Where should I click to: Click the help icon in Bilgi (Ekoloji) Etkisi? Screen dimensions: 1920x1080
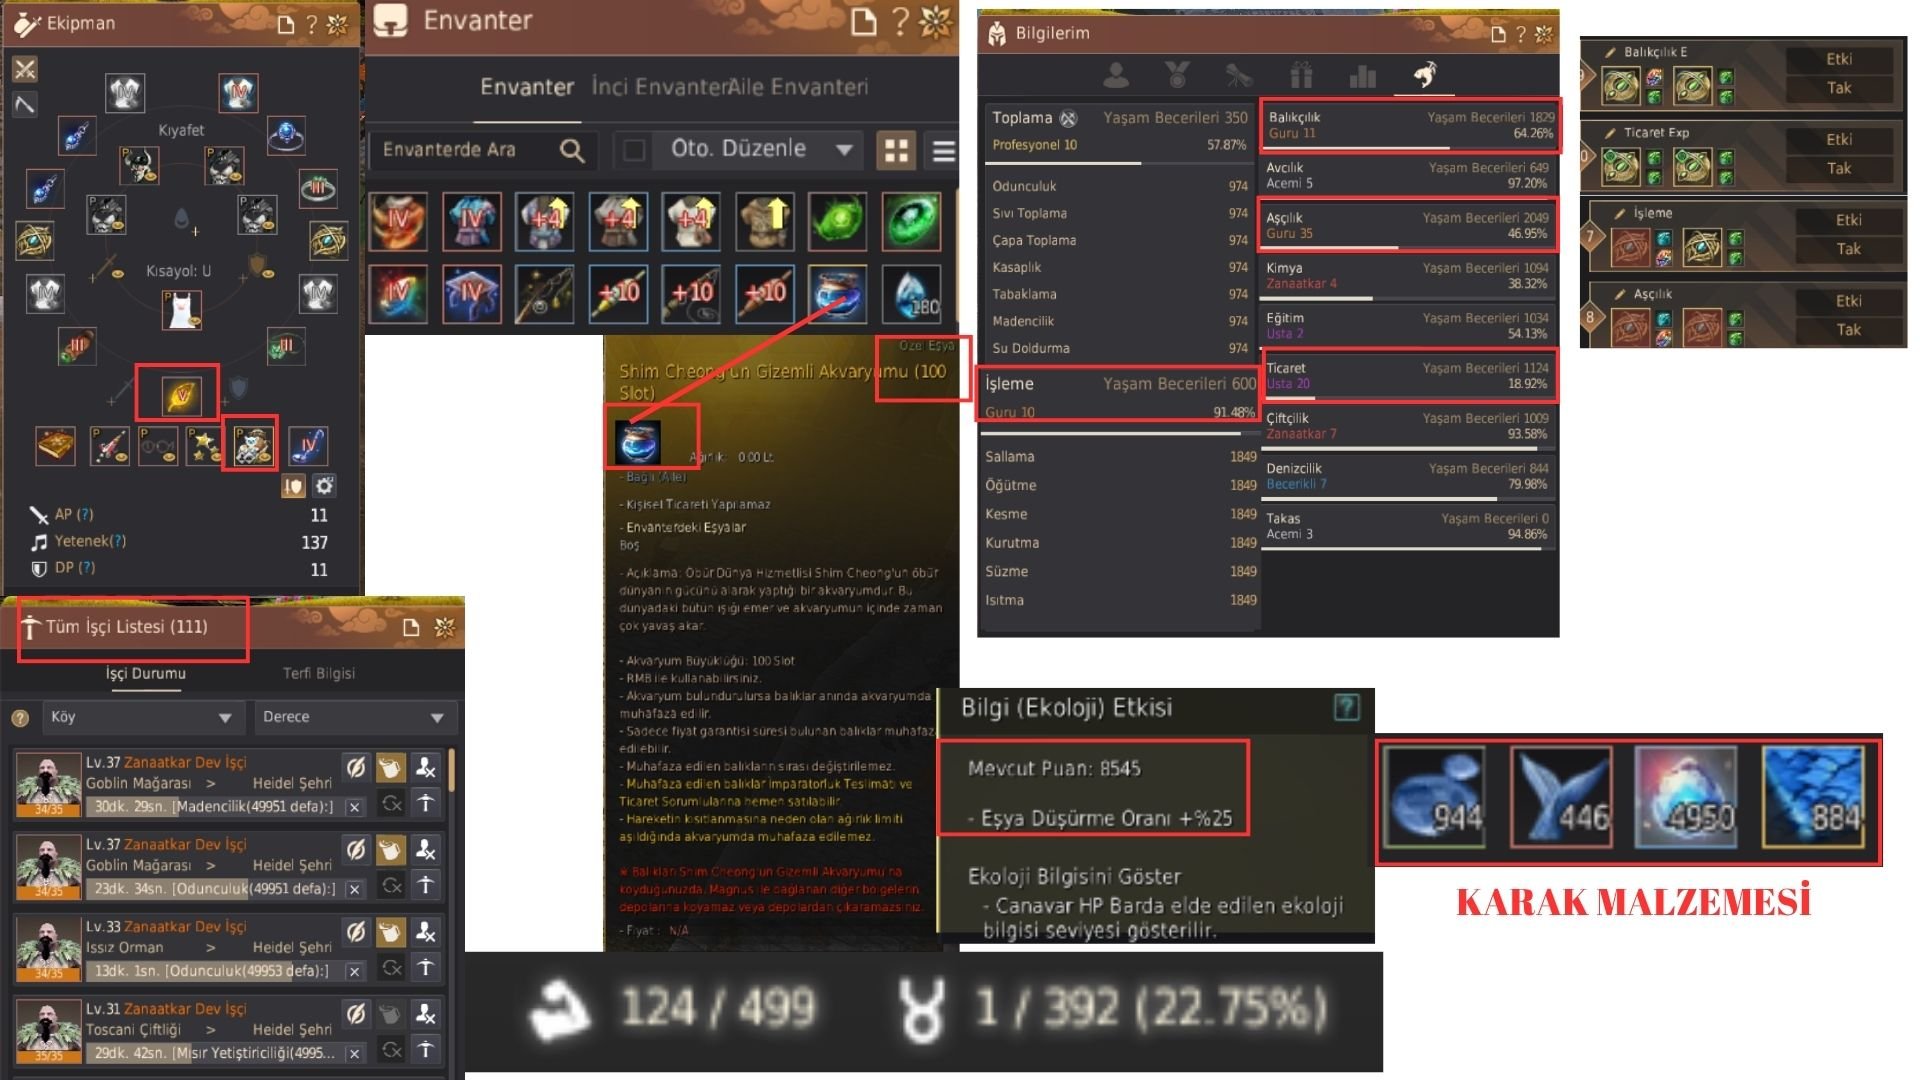[x=1346, y=708]
